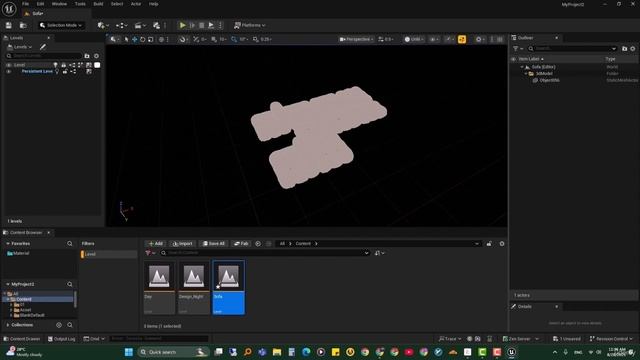
Task: Click the Unreal Engine logo
Action: 9,9
